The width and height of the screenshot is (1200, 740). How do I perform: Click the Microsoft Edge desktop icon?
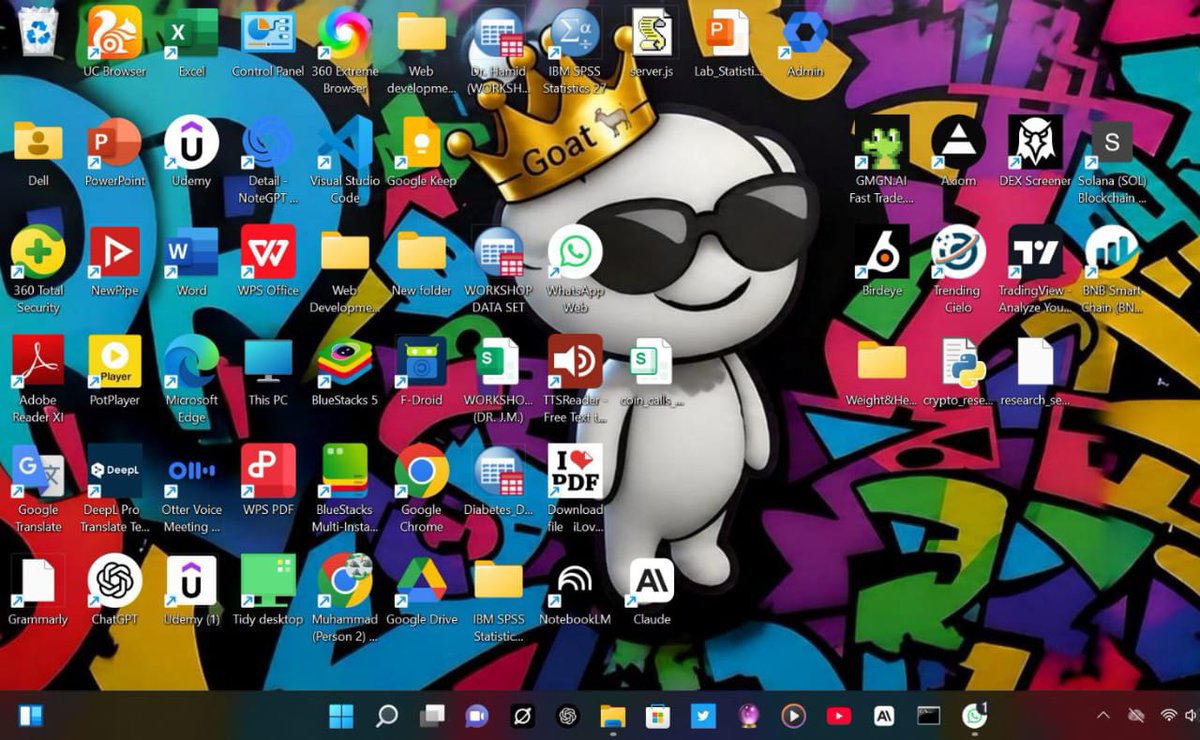(x=191, y=361)
